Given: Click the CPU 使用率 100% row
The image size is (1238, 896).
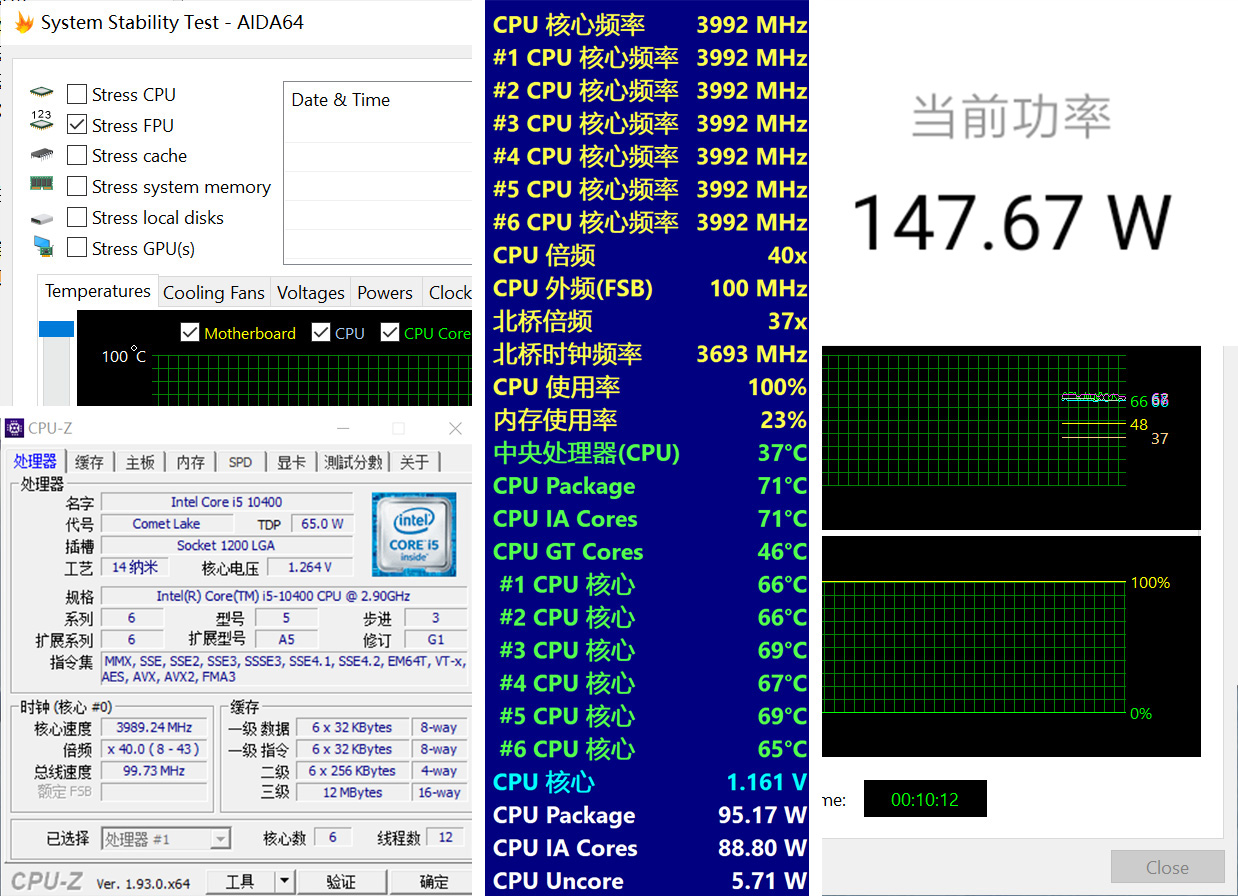Looking at the screenshot, I should [650, 387].
